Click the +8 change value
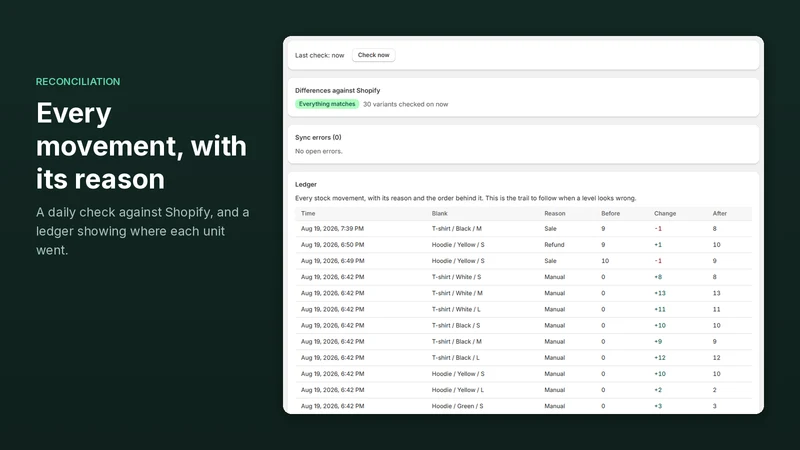This screenshot has width=800, height=450. click(x=658, y=277)
